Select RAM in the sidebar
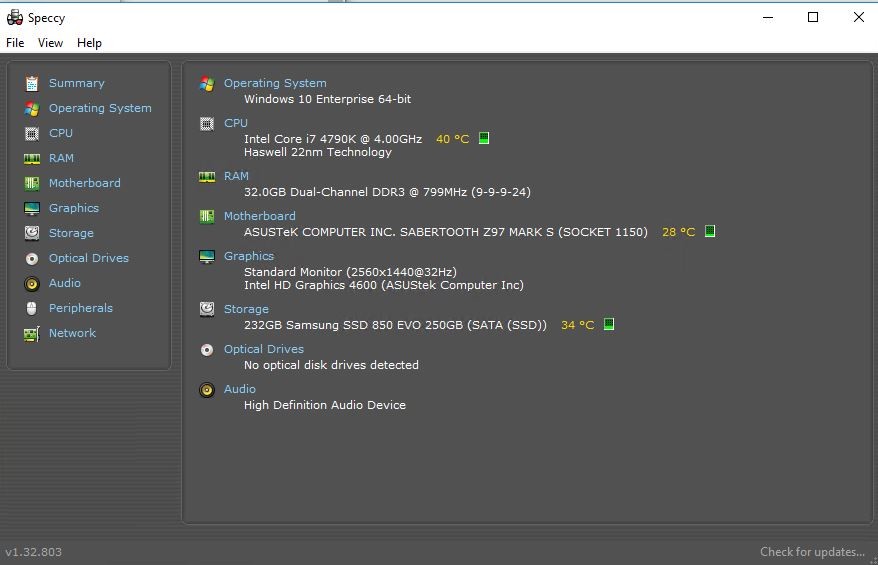This screenshot has height=565, width=878. click(x=61, y=158)
